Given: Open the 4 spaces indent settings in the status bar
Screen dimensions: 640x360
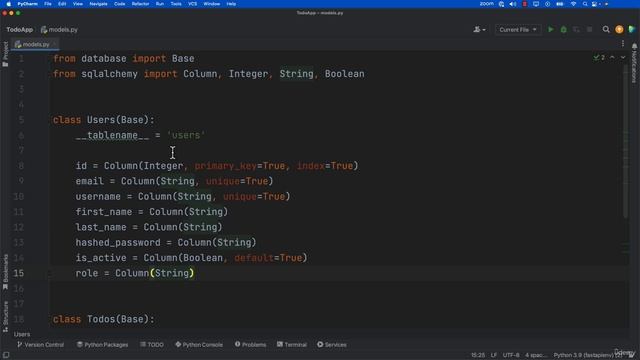Looking at the screenshot, I should point(536,355).
